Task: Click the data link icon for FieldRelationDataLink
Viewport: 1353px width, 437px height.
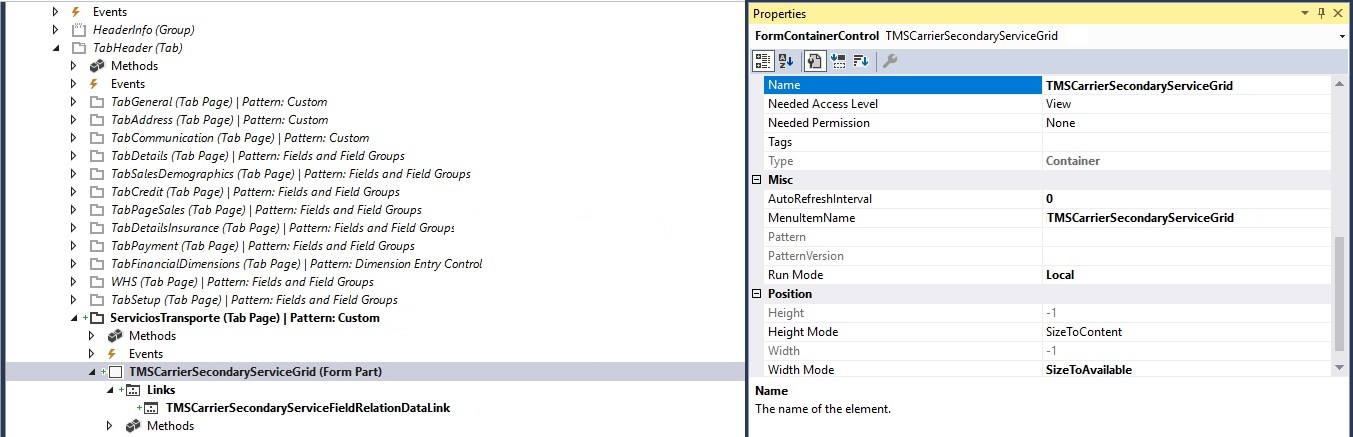Action: click(x=151, y=408)
